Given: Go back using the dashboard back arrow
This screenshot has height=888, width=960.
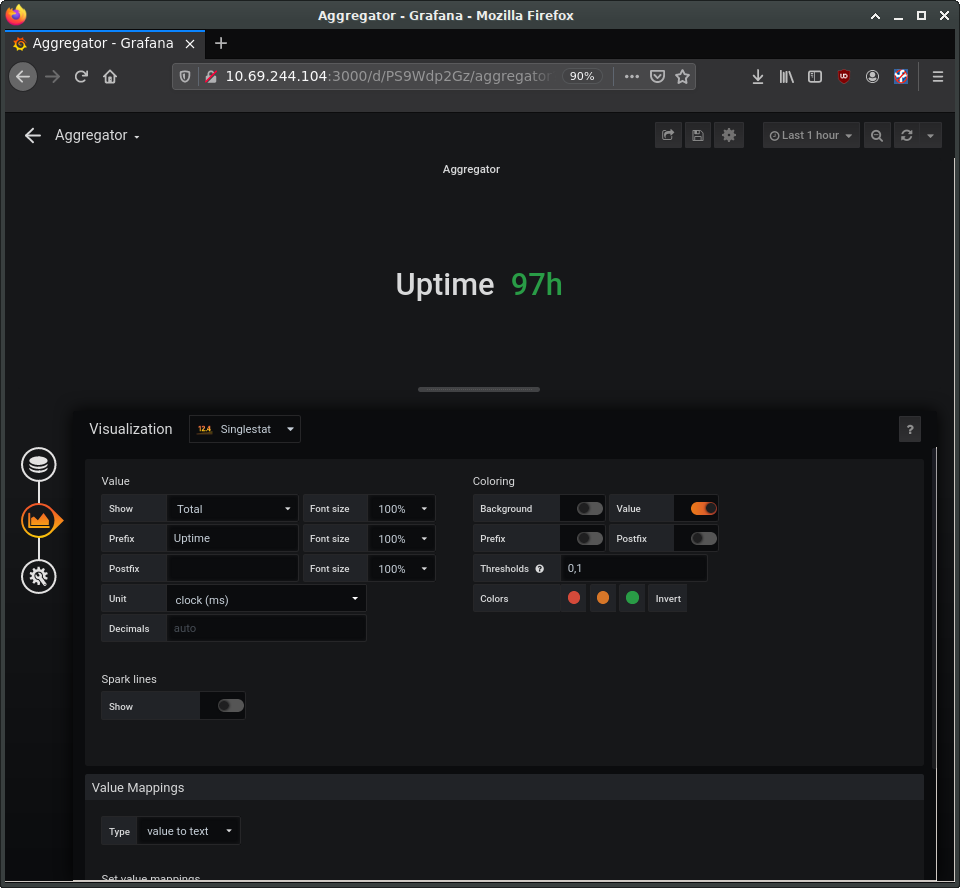Looking at the screenshot, I should pyautogui.click(x=32, y=135).
